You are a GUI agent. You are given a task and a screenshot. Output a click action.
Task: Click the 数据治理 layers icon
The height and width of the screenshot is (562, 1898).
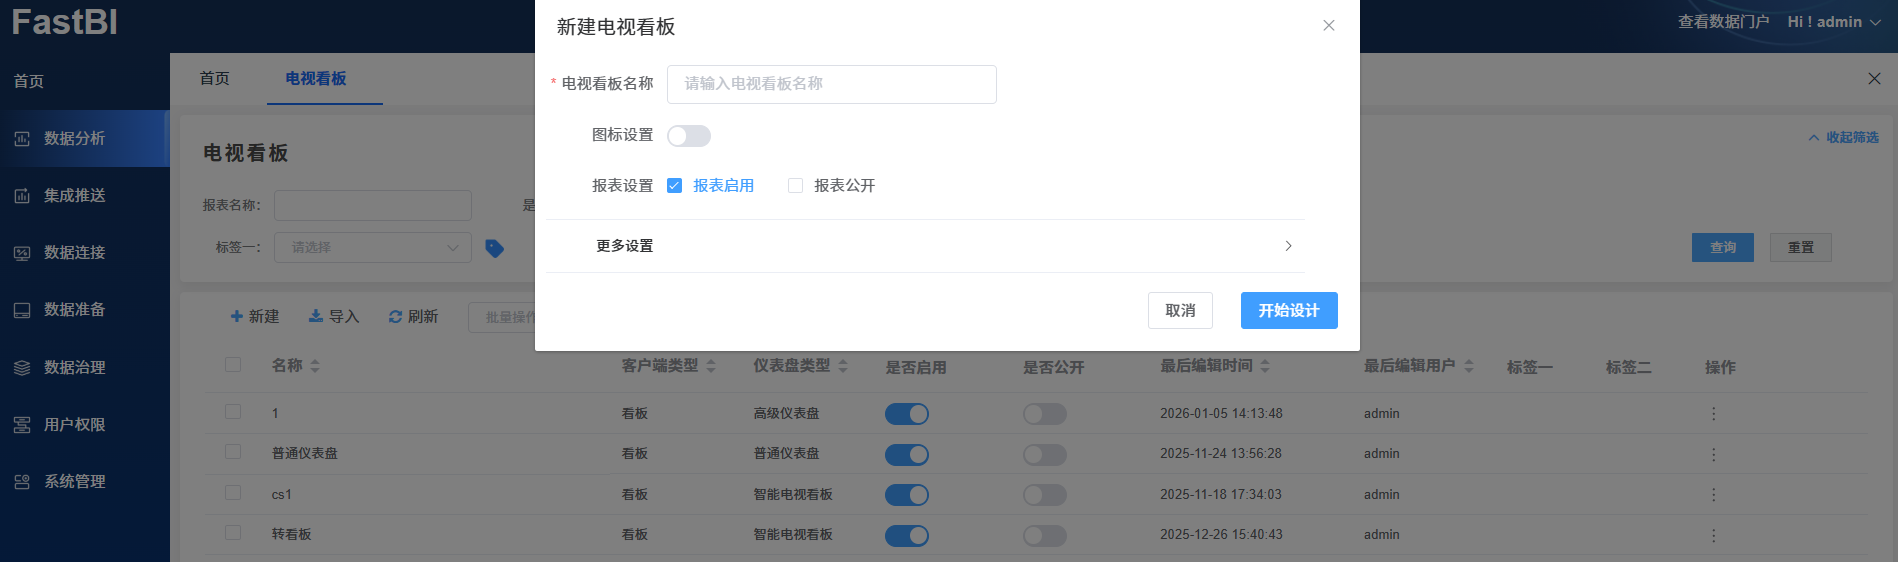point(22,368)
